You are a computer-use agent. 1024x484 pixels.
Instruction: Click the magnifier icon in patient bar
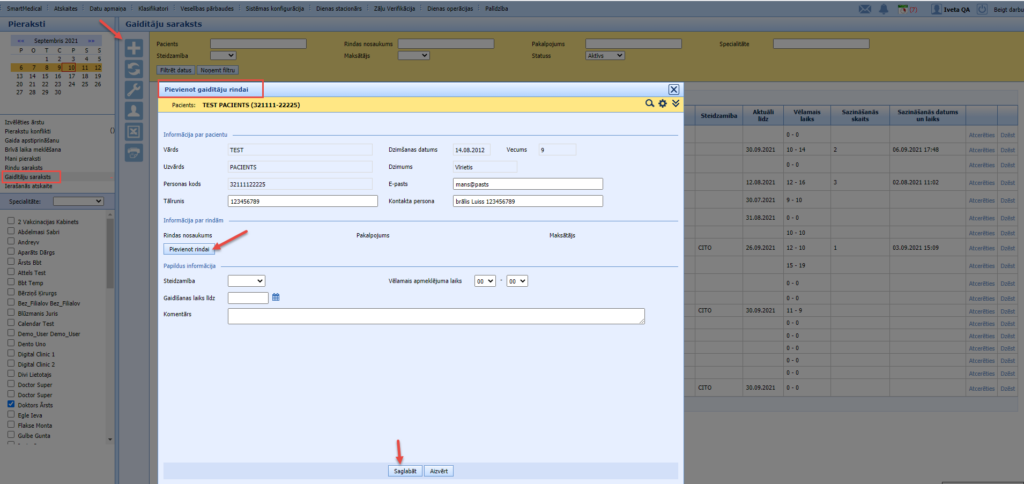(x=649, y=103)
